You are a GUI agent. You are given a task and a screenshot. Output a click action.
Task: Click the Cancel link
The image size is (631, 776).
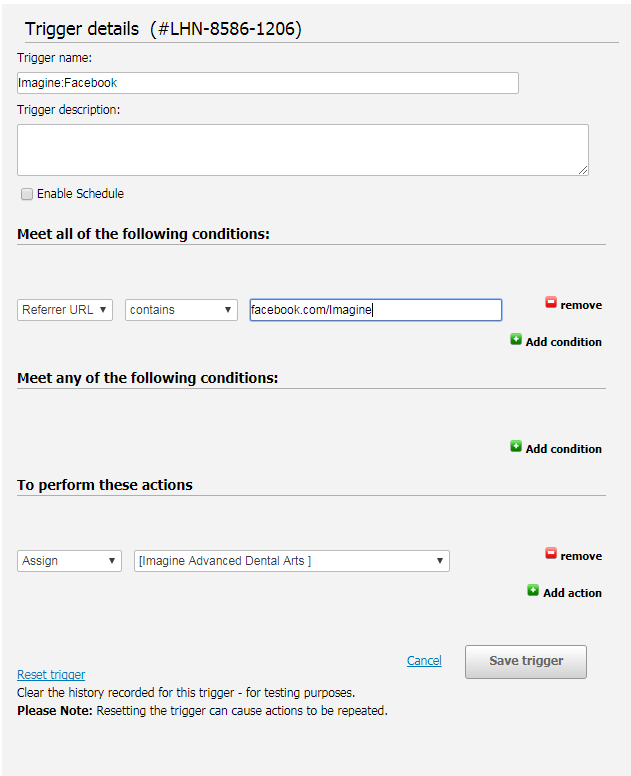424,661
